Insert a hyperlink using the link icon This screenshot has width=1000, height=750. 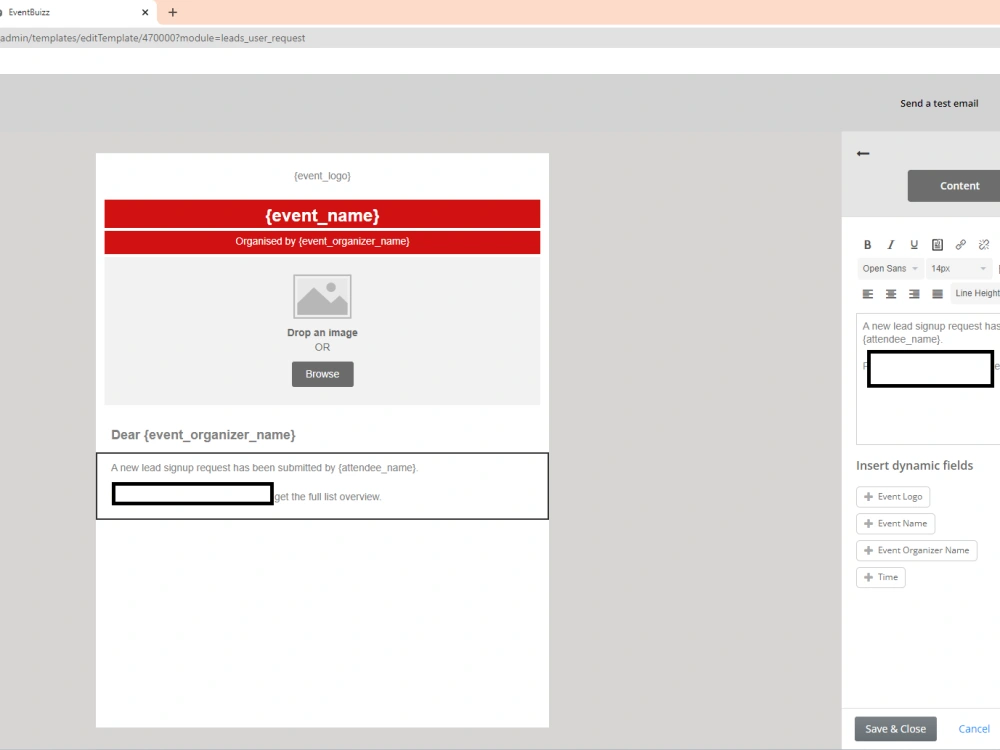tap(960, 245)
